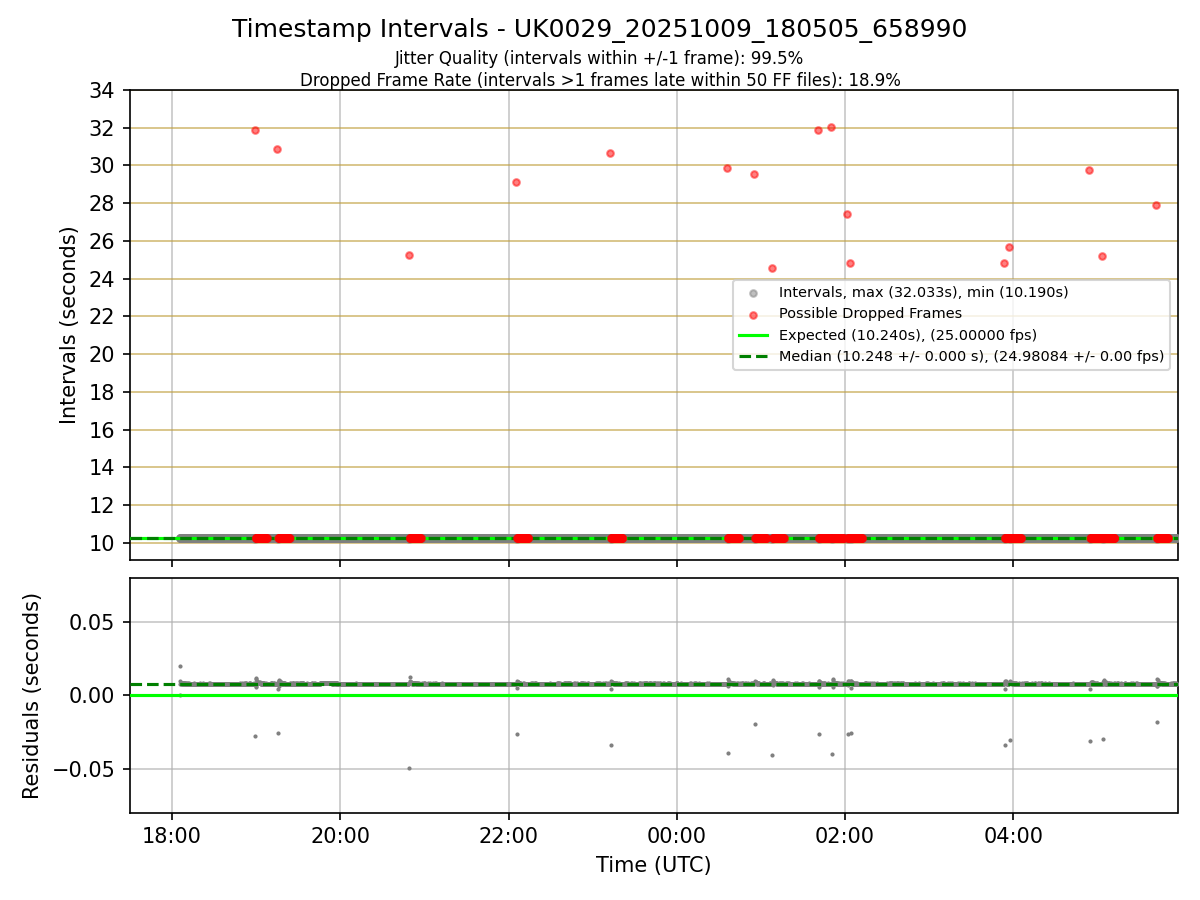Click the red dropped-frame point near 29 s just after 22:00
The height and width of the screenshot is (900, 1200).
click(x=516, y=182)
